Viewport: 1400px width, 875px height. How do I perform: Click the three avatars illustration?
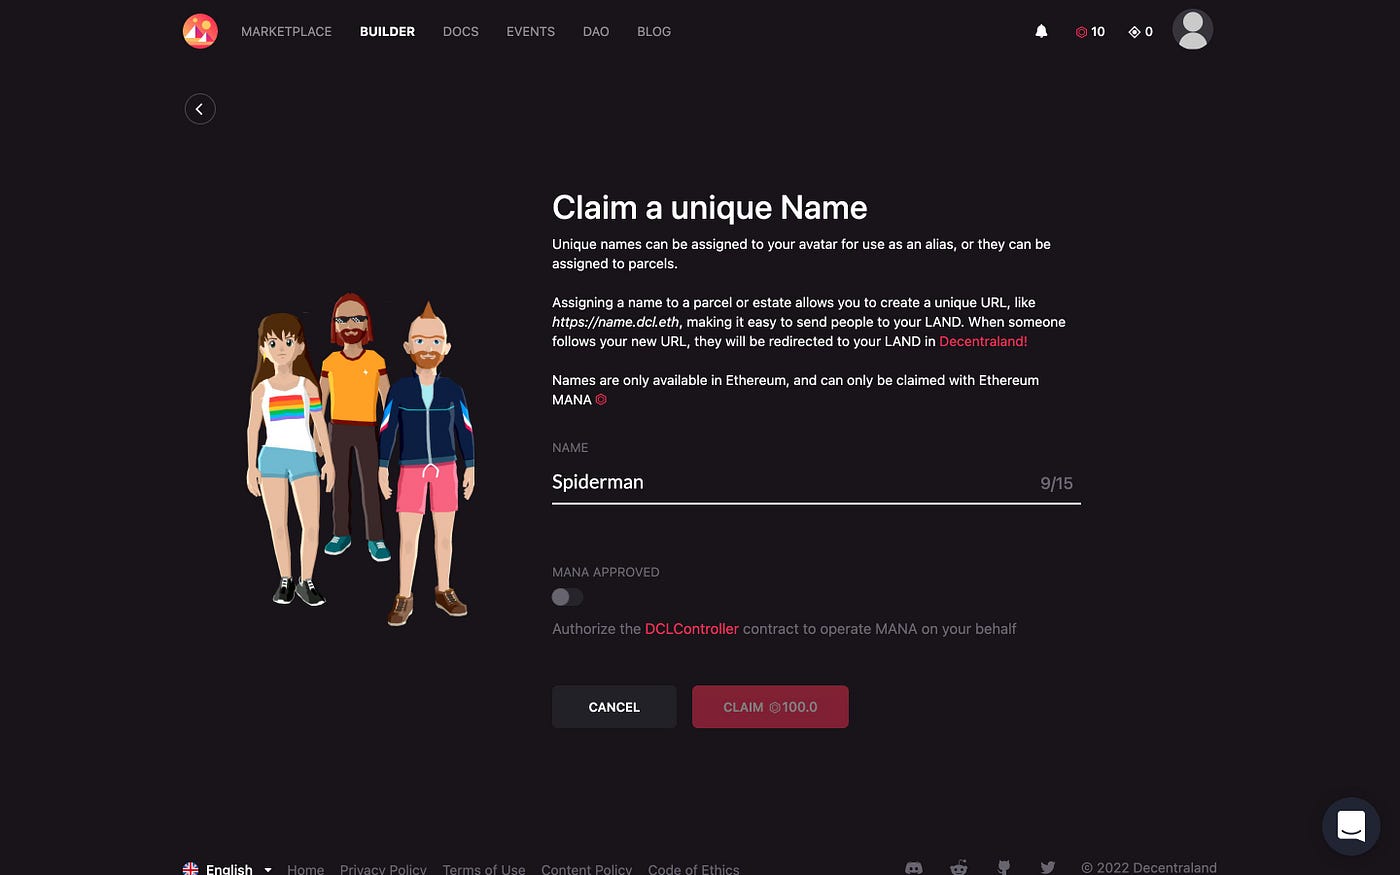click(x=361, y=460)
